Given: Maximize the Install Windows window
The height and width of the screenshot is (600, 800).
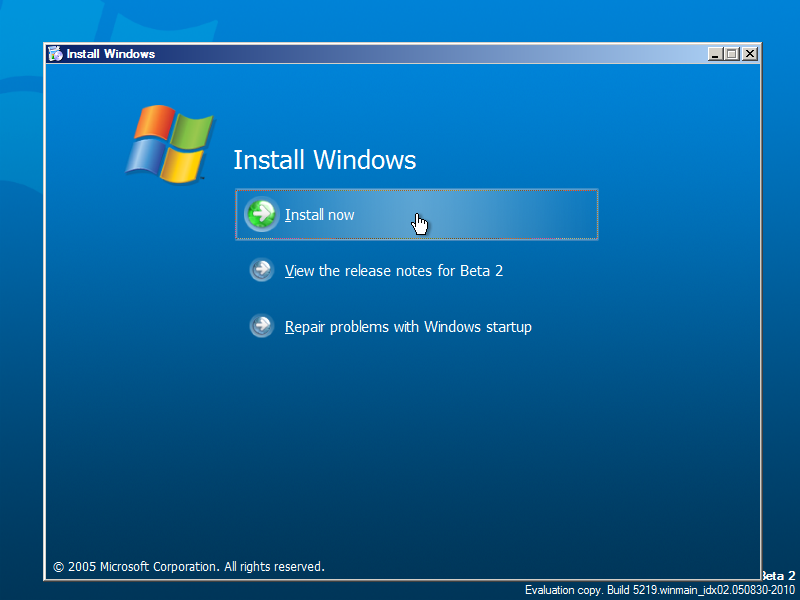Looking at the screenshot, I should click(x=732, y=54).
